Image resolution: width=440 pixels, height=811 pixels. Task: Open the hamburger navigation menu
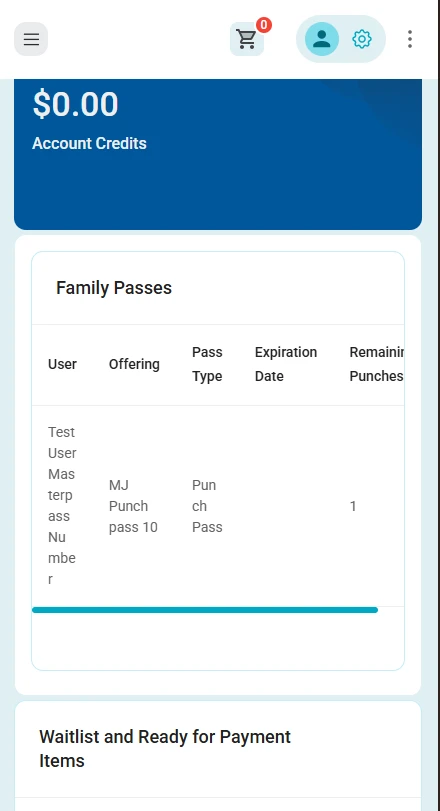pos(31,39)
